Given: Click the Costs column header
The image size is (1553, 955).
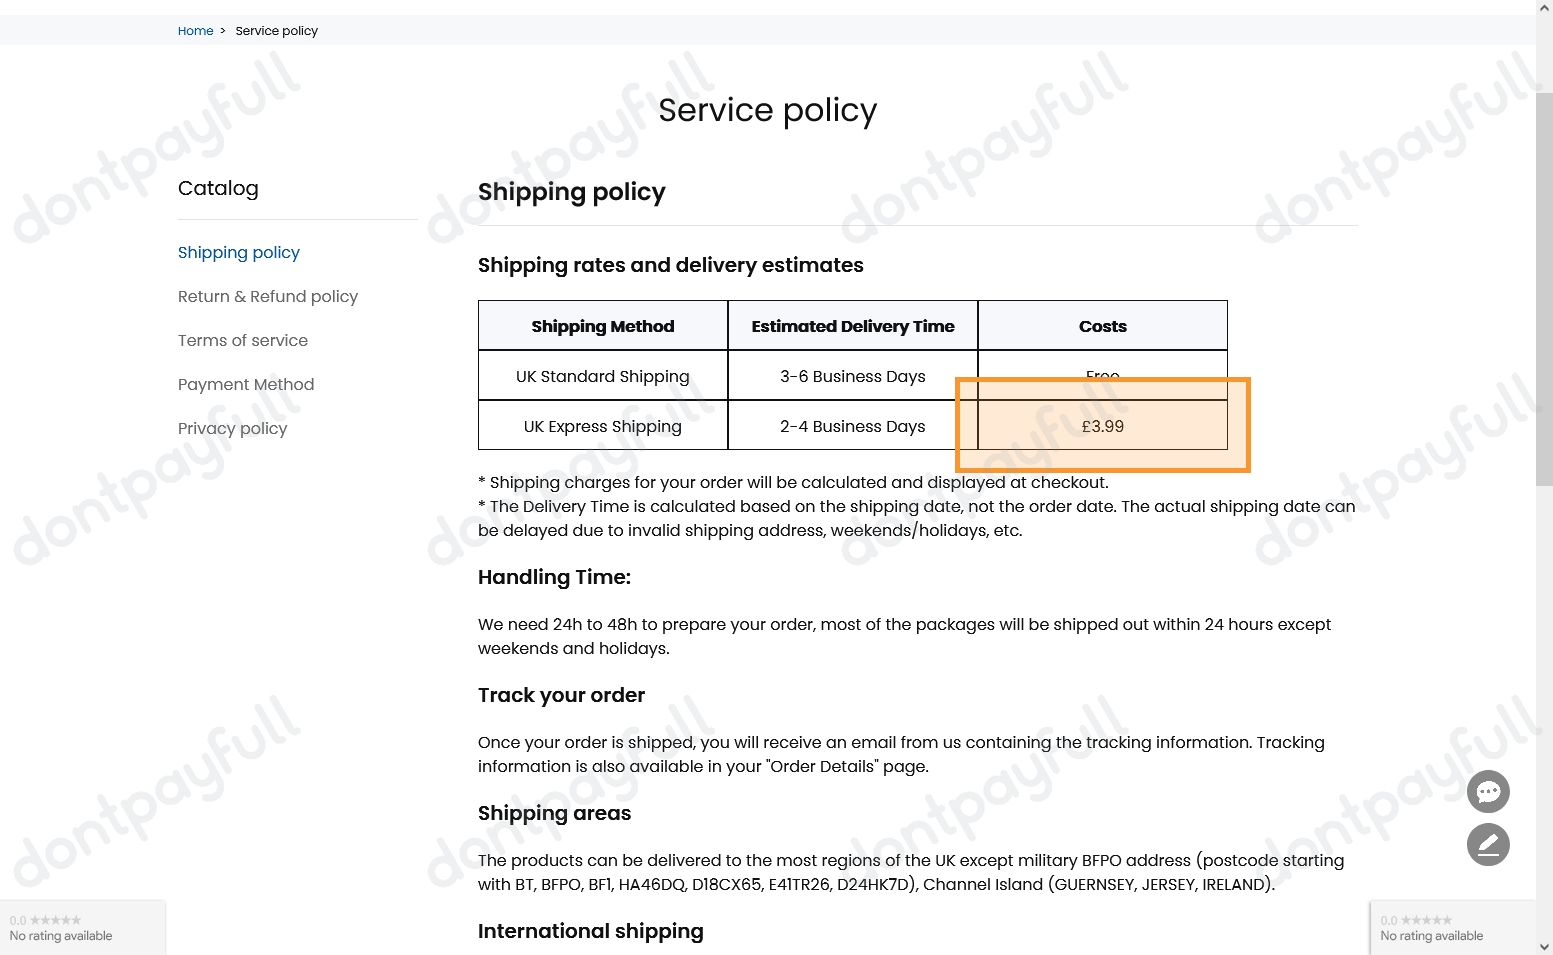Looking at the screenshot, I should click(1102, 326).
